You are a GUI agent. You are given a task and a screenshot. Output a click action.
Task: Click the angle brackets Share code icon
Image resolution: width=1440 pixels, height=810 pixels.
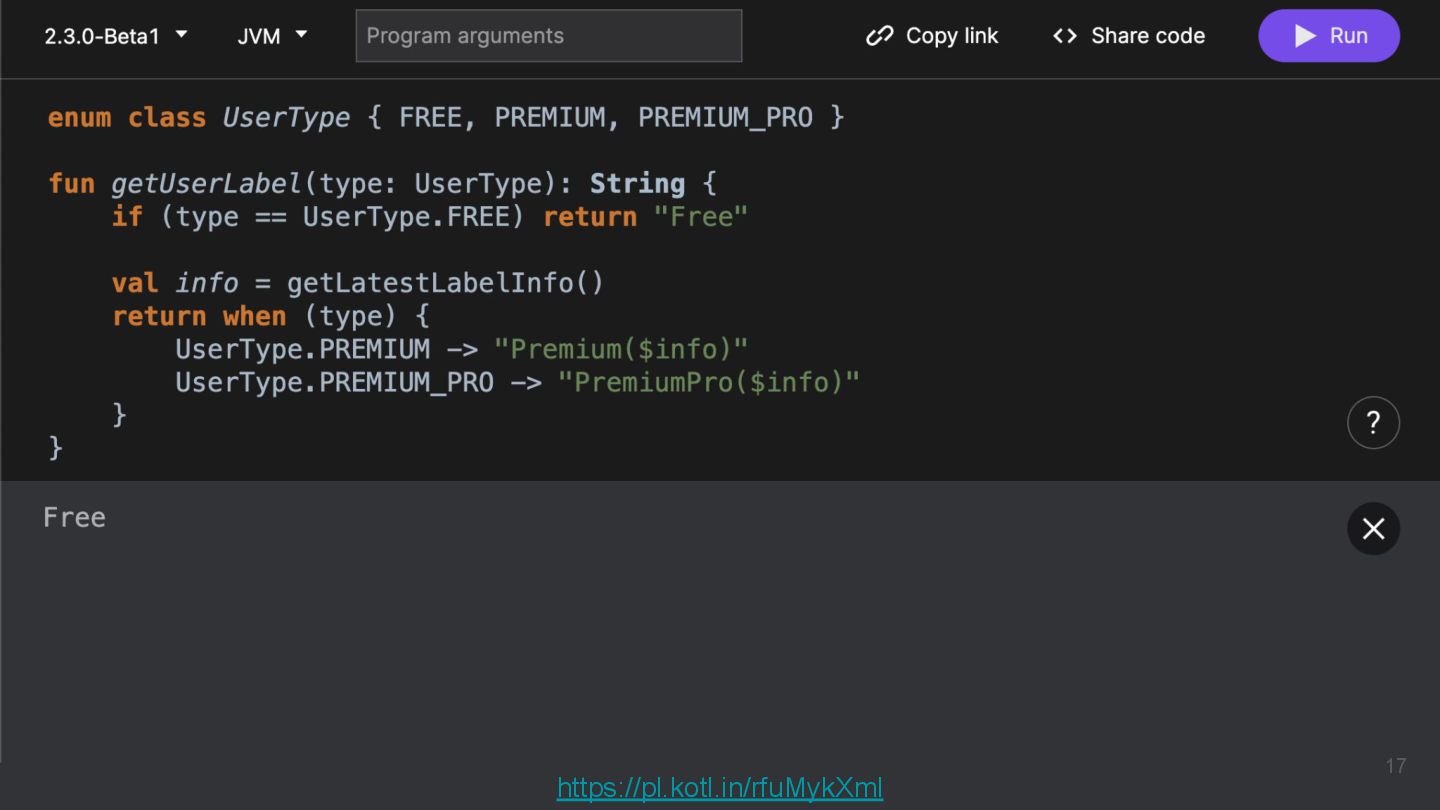point(1065,36)
